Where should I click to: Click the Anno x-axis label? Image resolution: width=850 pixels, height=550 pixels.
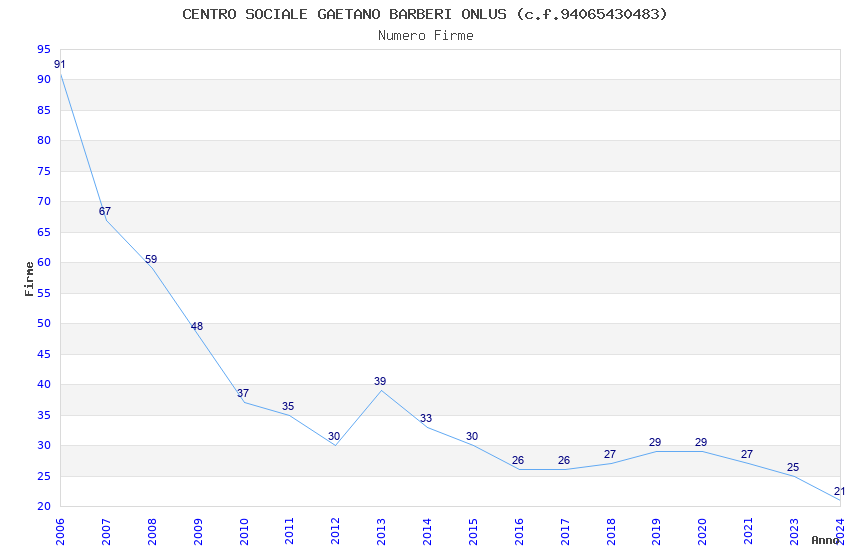tap(825, 540)
